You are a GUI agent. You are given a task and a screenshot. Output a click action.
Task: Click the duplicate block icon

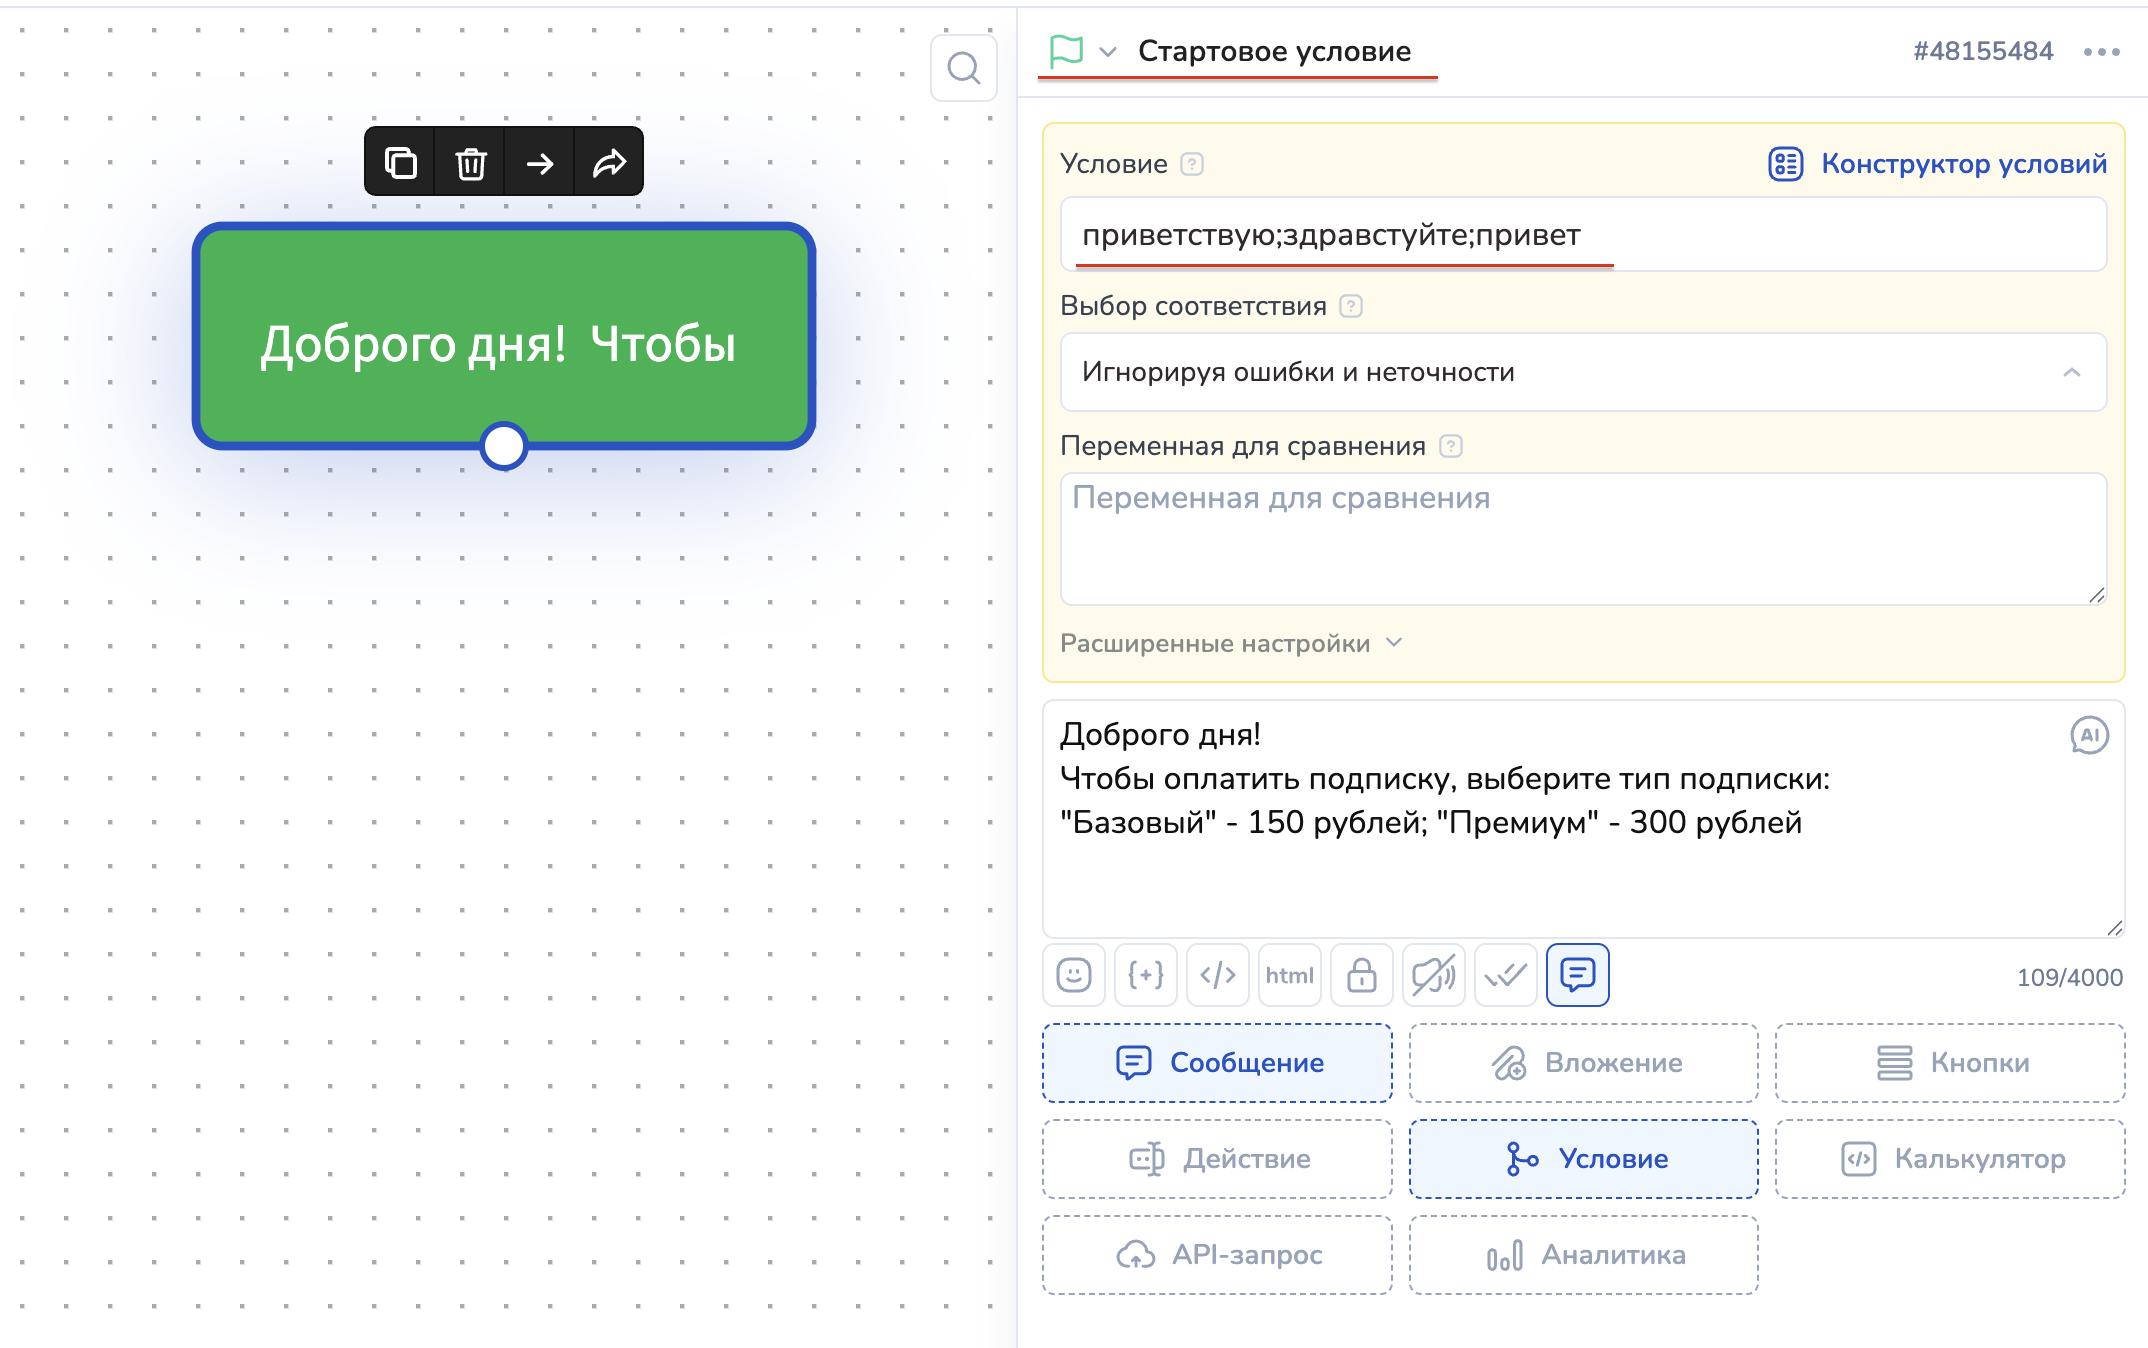coord(400,162)
